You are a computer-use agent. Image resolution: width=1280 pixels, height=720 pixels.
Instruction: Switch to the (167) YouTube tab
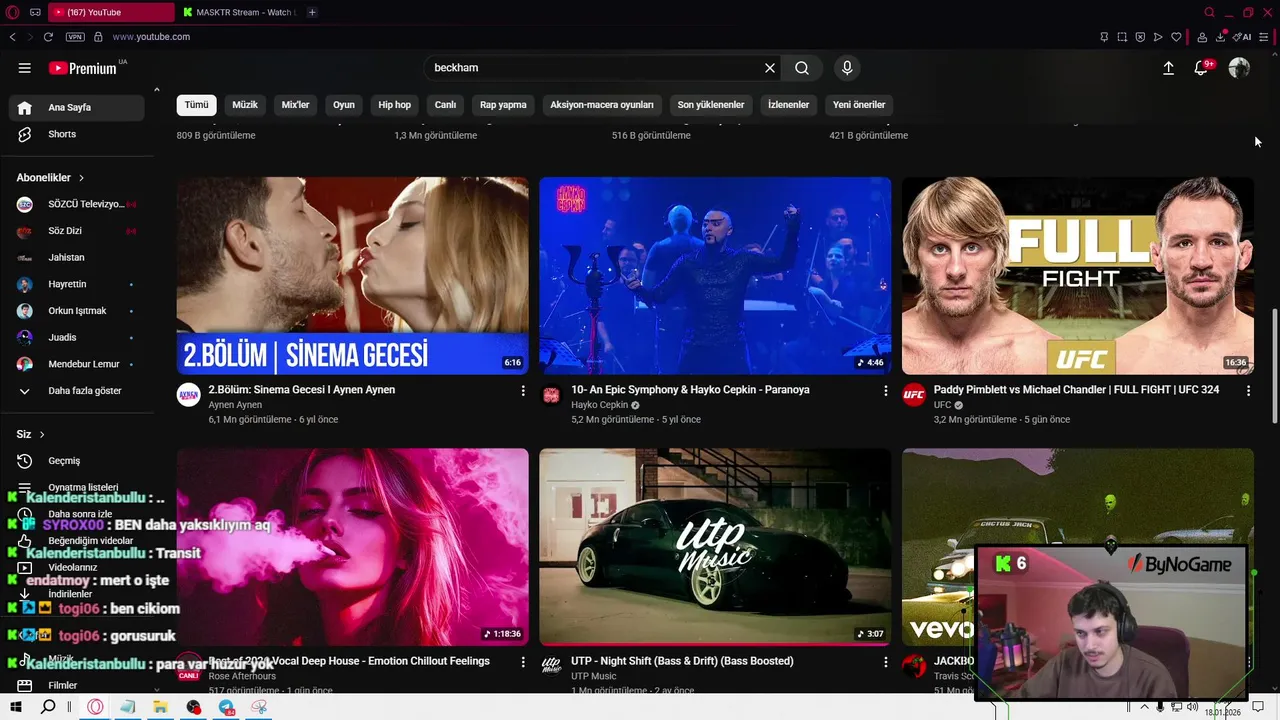[110, 12]
